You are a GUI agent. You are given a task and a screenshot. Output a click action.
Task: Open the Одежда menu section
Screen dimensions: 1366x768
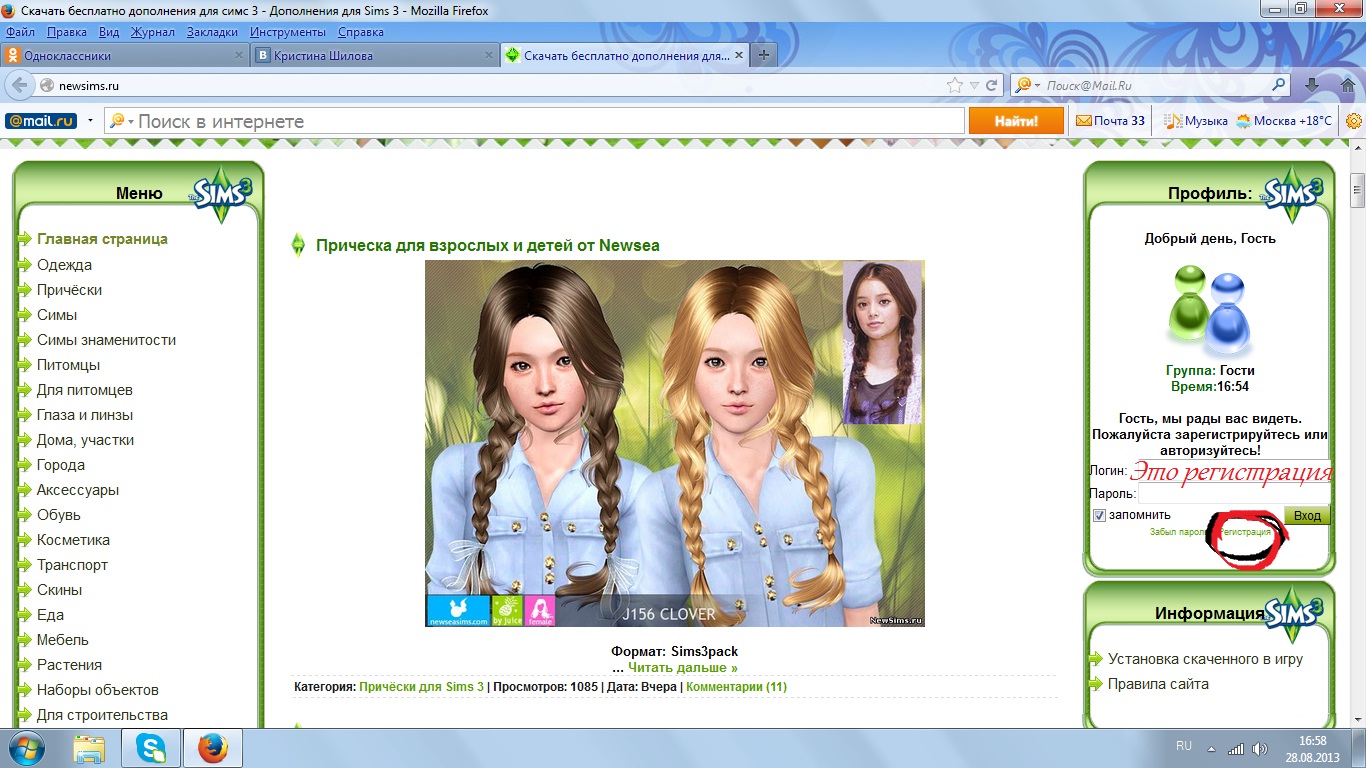click(x=64, y=265)
